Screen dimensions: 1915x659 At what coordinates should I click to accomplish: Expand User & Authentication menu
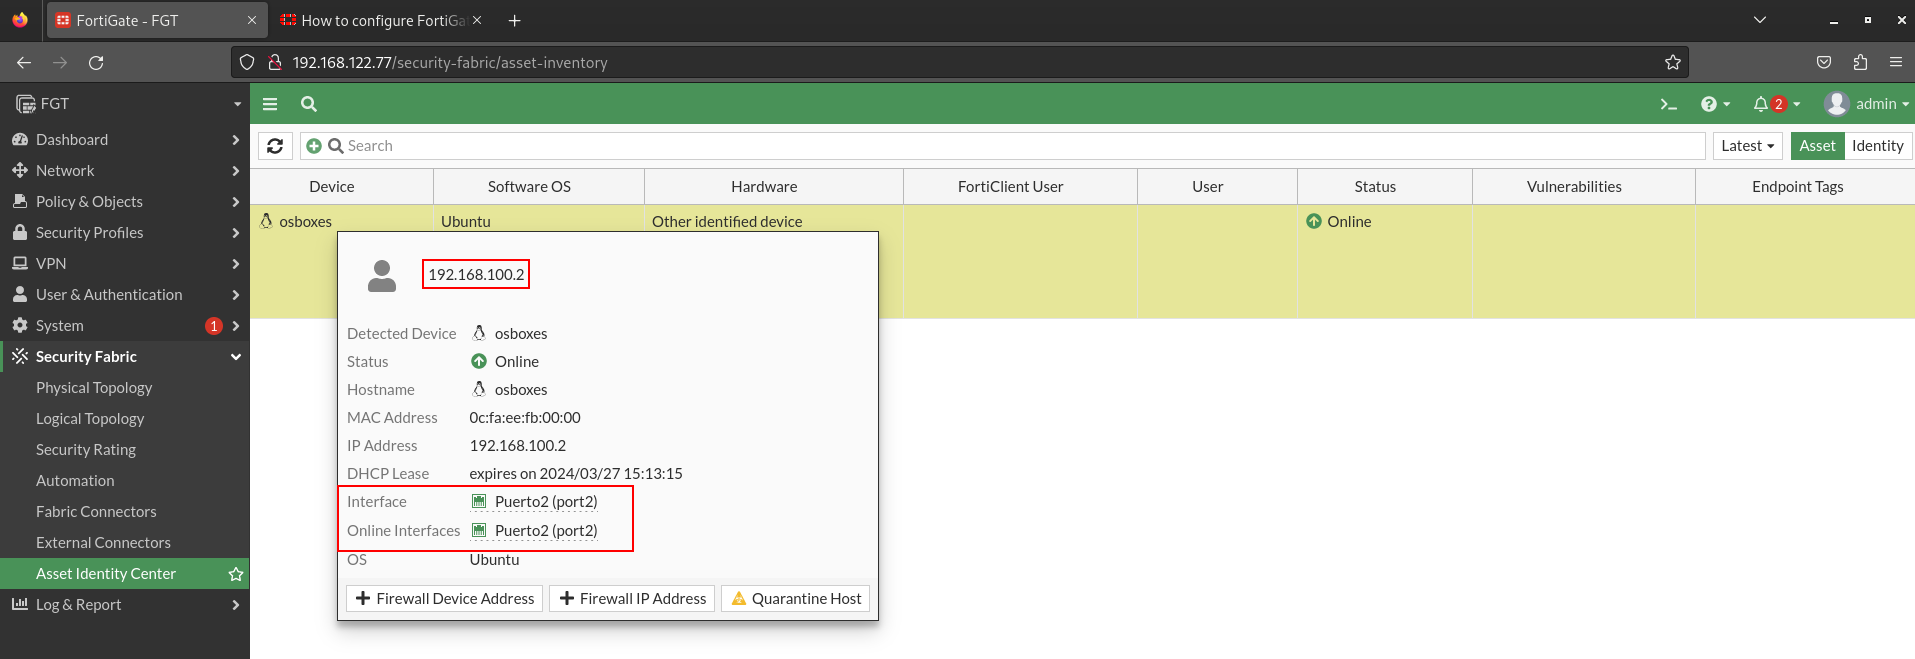click(124, 295)
